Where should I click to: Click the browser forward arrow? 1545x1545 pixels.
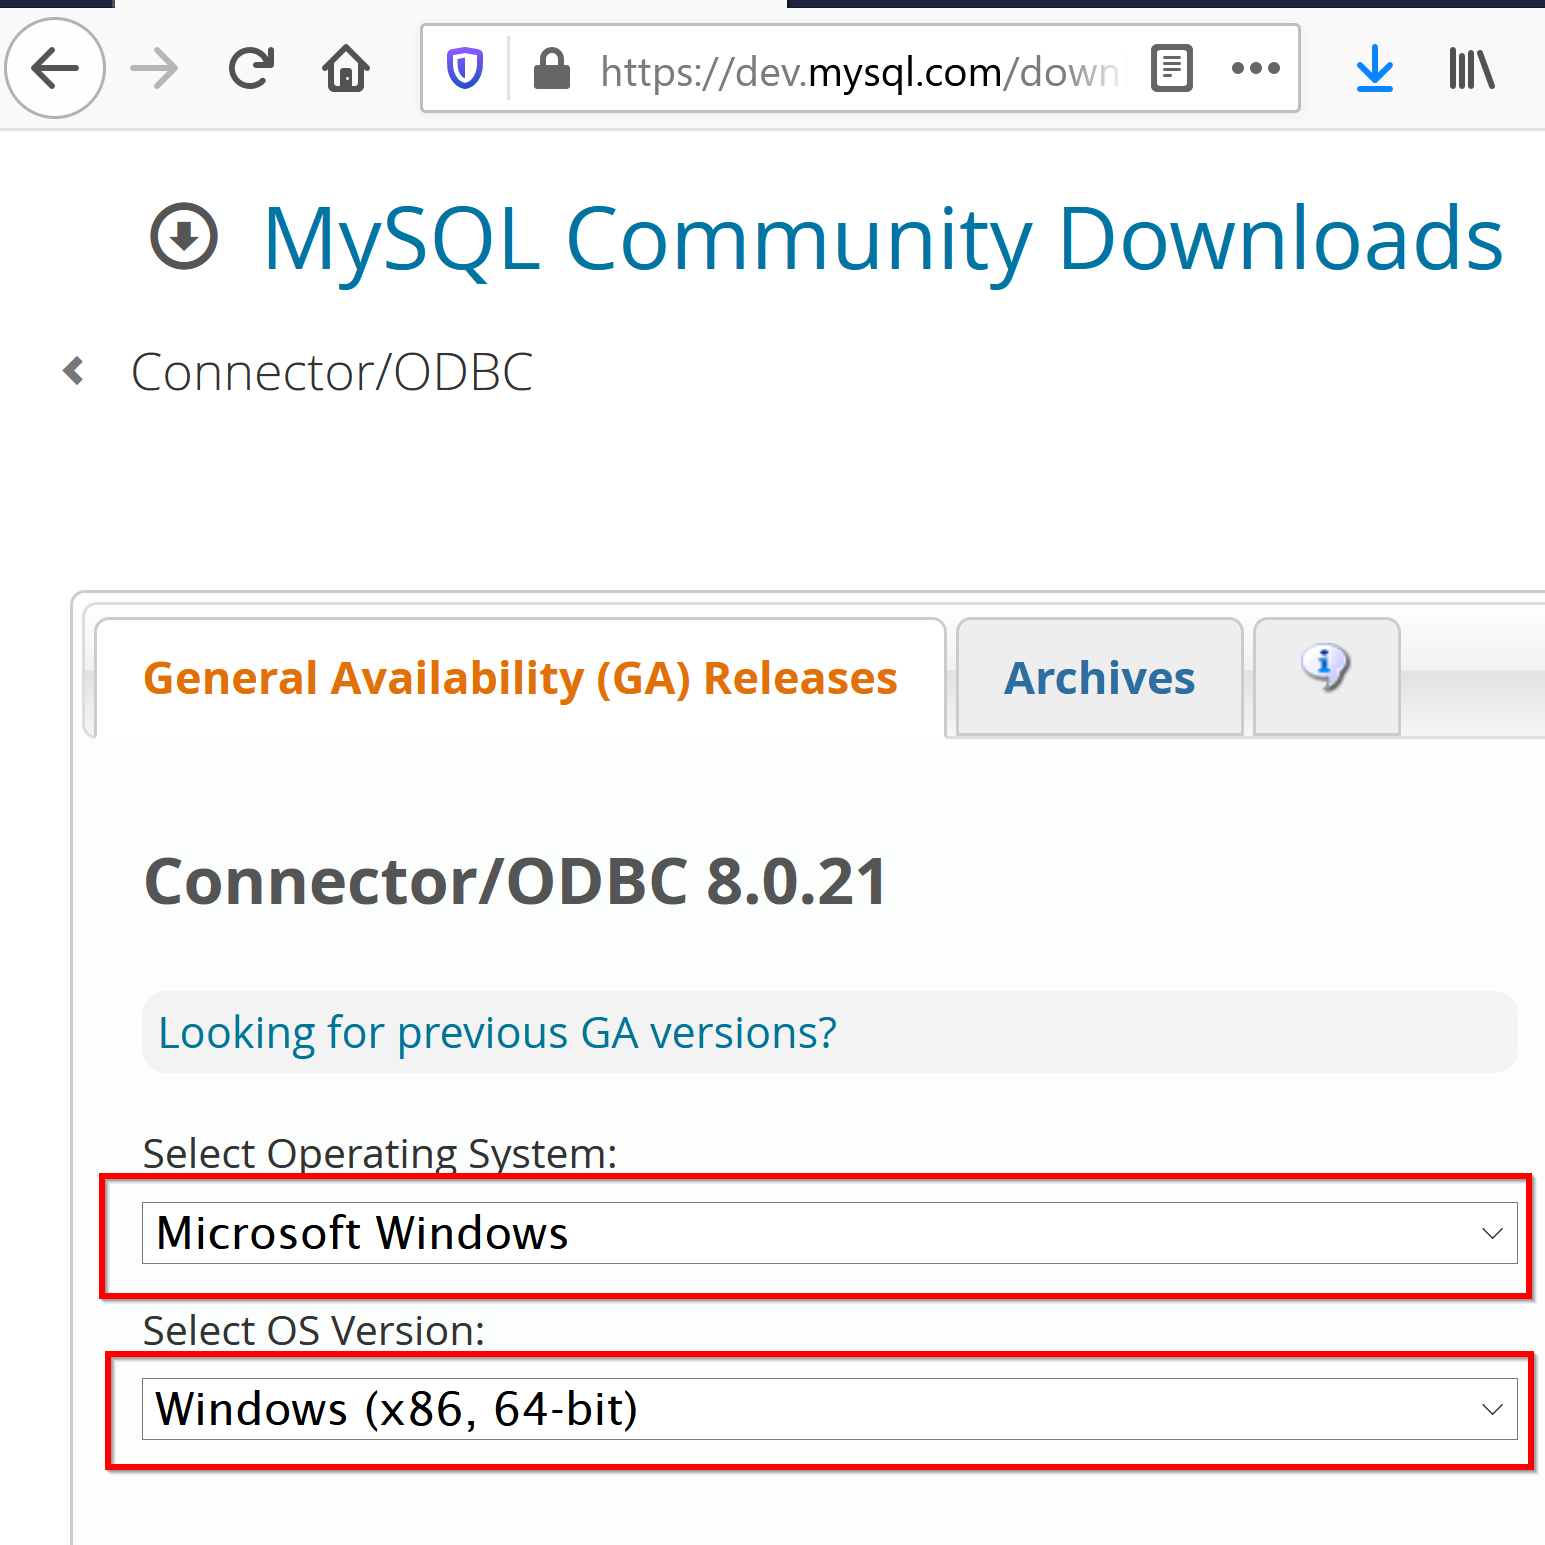pos(154,68)
